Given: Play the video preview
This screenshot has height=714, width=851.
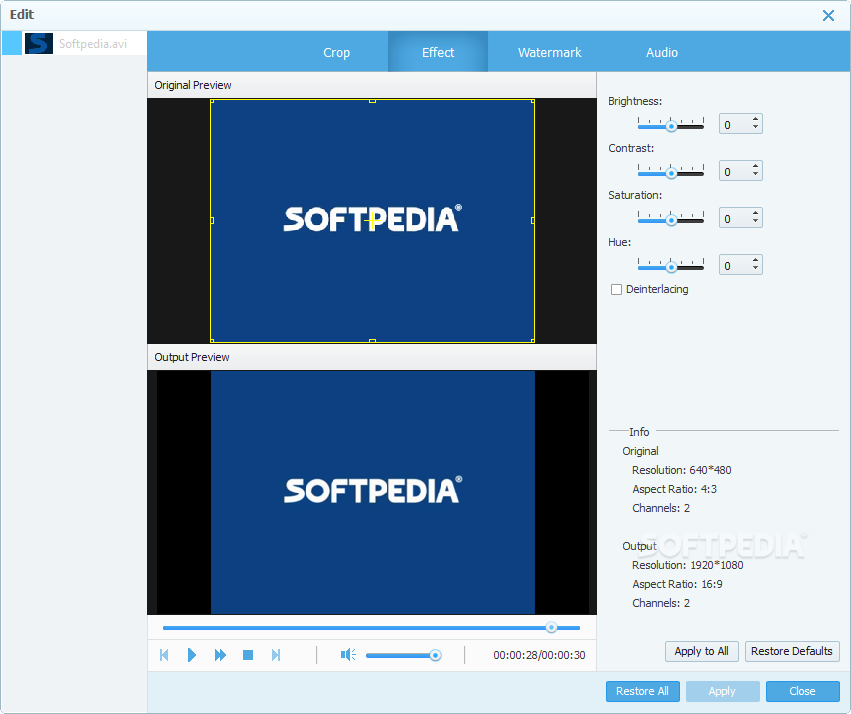Looking at the screenshot, I should point(192,655).
